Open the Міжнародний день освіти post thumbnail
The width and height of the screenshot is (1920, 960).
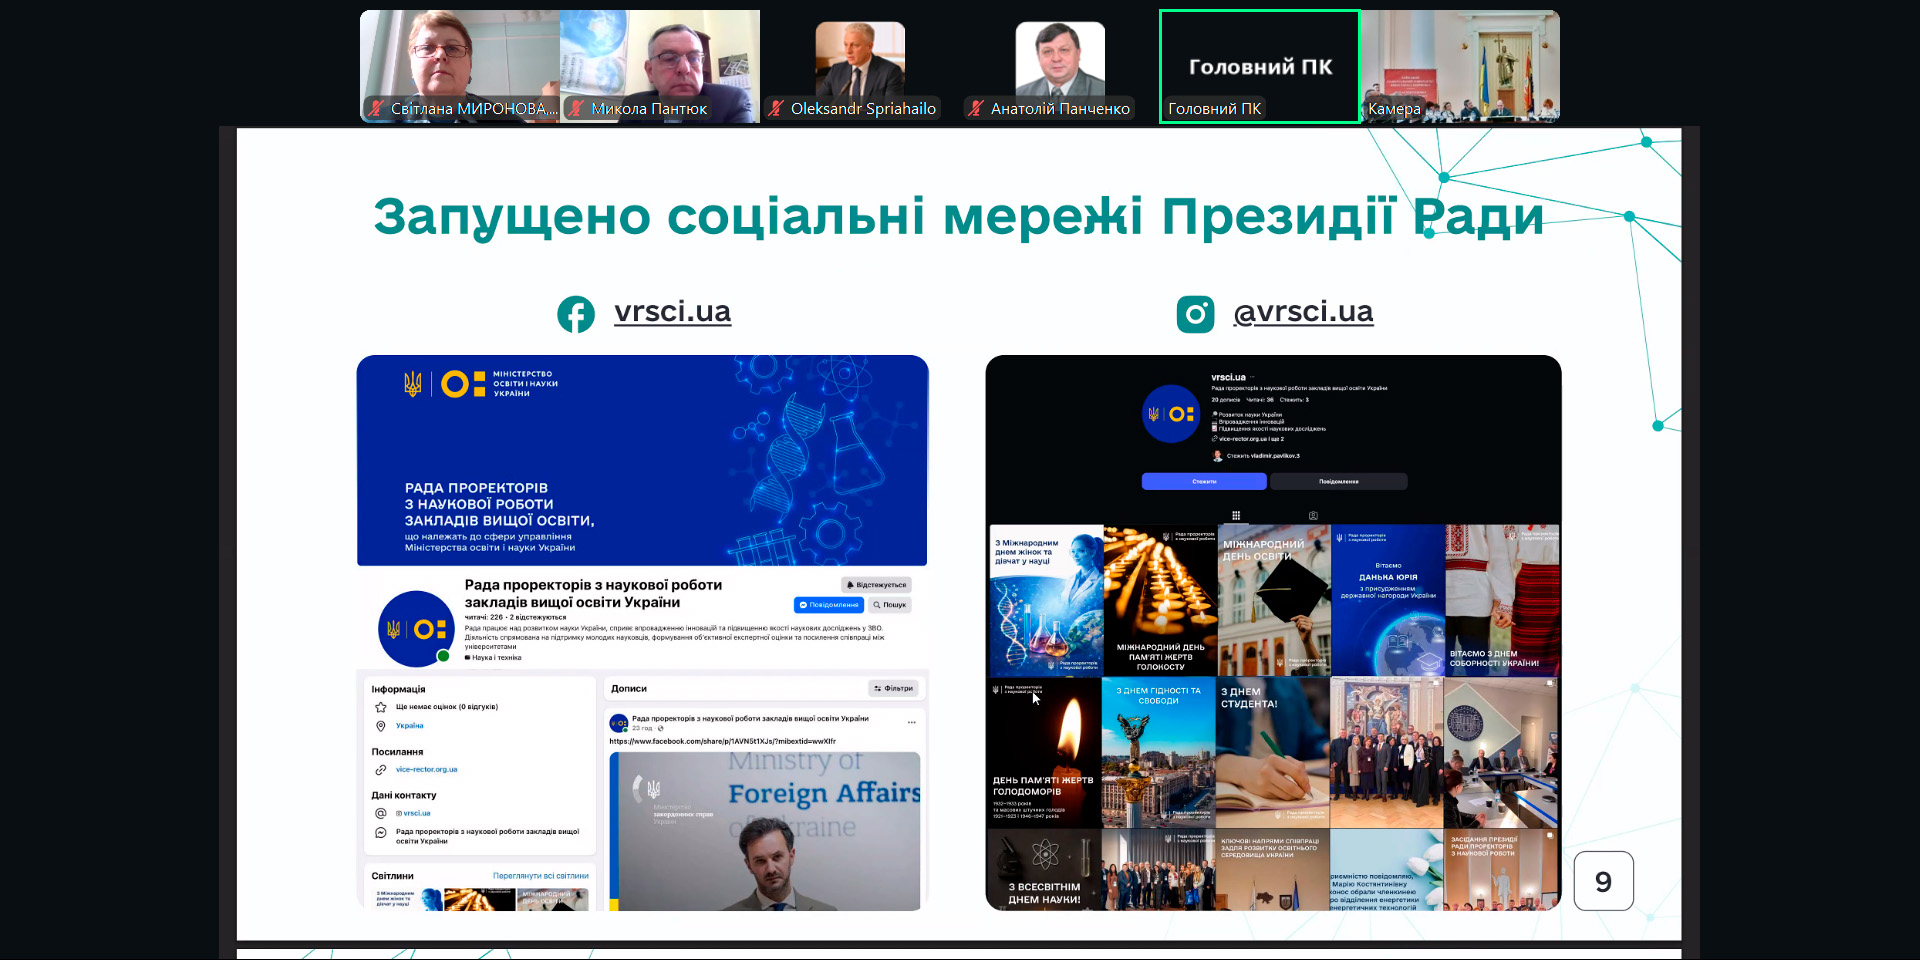pyautogui.click(x=1274, y=600)
